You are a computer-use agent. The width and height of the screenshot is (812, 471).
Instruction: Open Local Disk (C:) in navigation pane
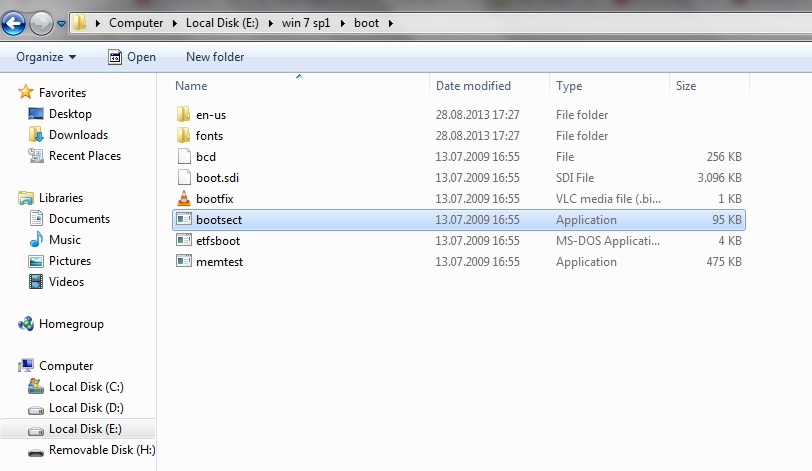click(x=86, y=387)
